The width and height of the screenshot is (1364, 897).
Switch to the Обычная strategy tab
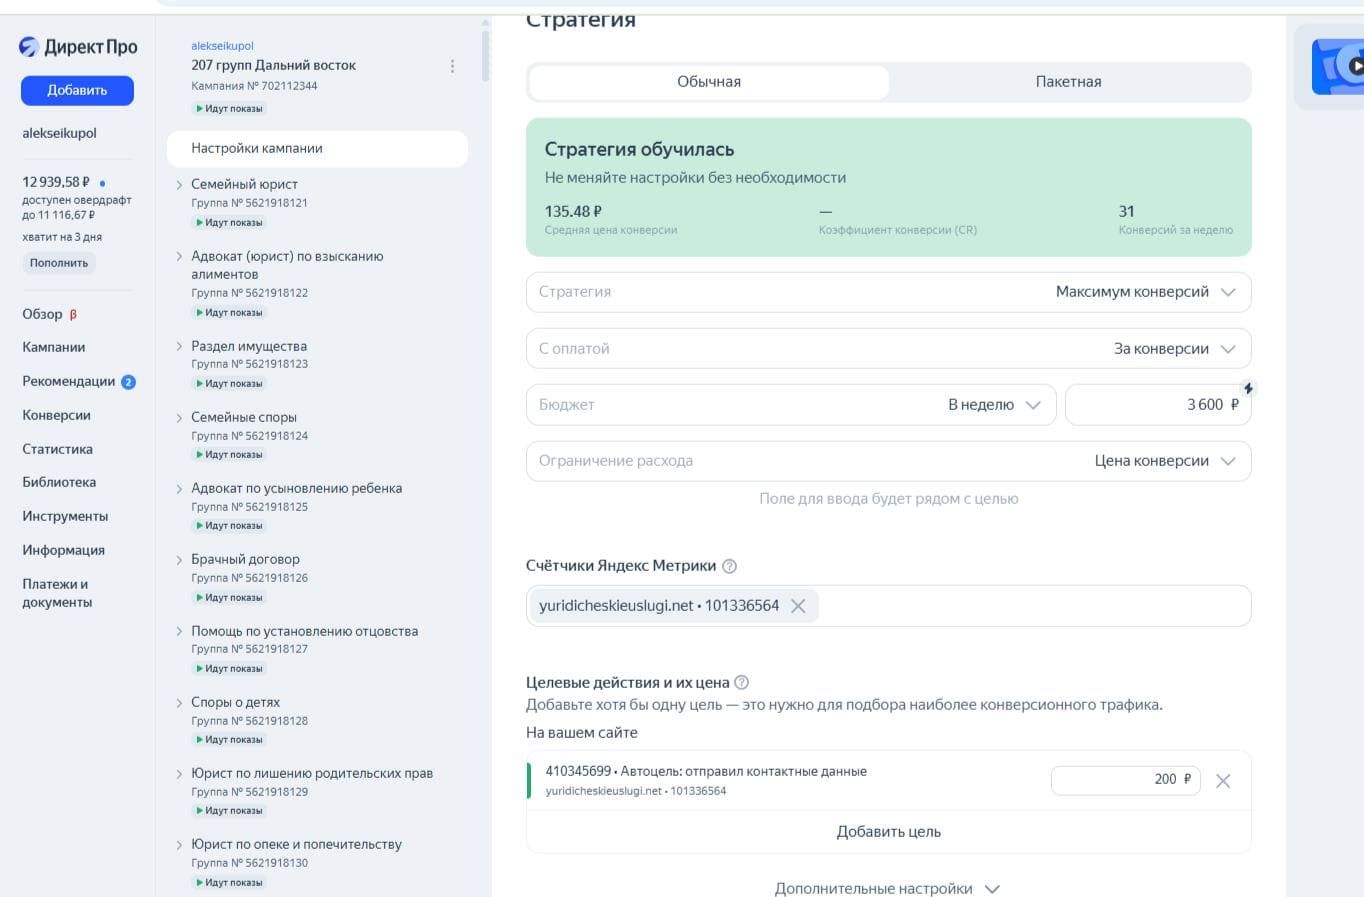pyautogui.click(x=709, y=82)
